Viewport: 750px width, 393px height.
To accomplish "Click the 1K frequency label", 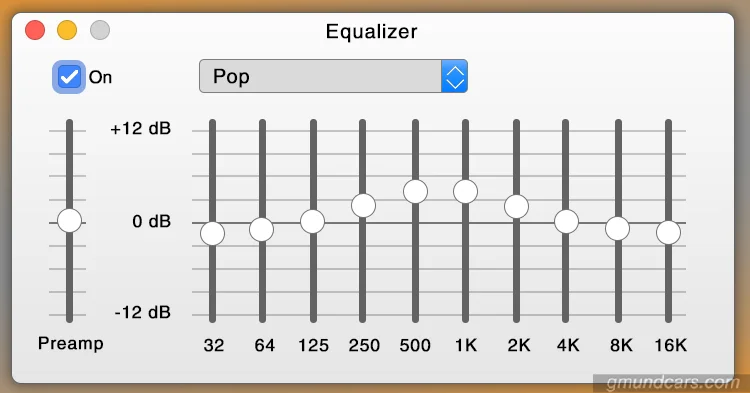I will 466,345.
